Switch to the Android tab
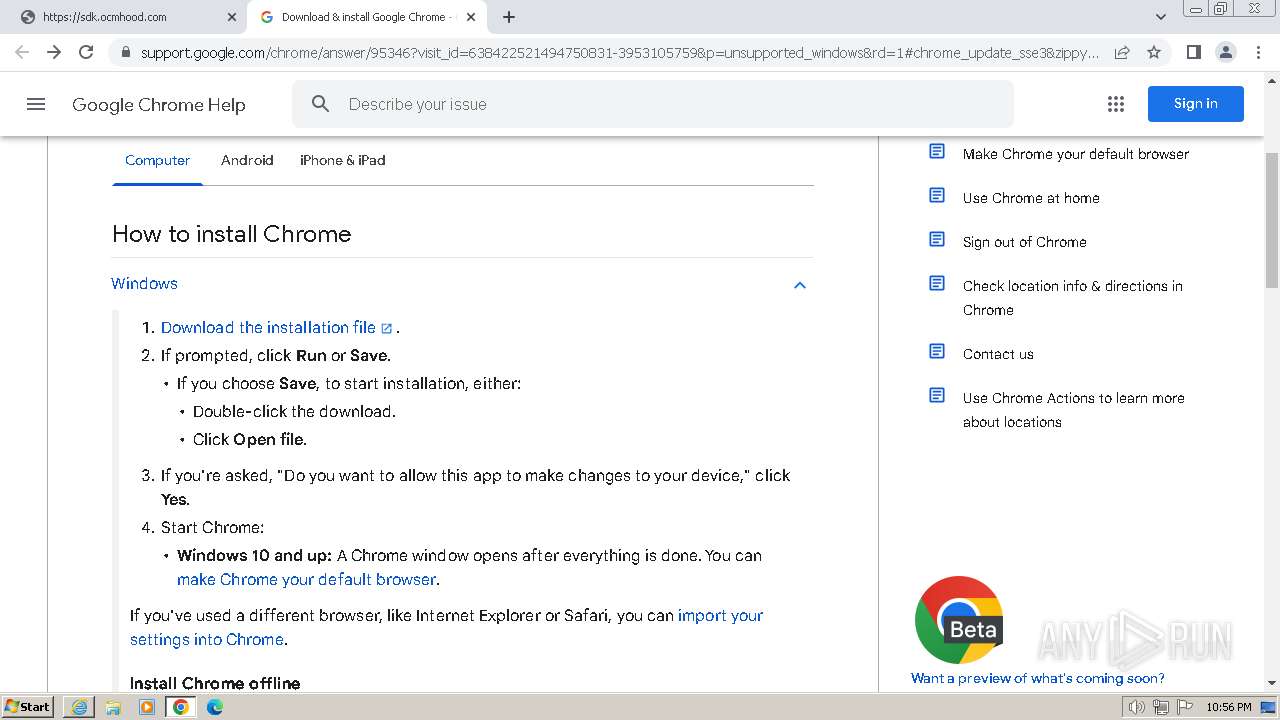 pyautogui.click(x=247, y=160)
